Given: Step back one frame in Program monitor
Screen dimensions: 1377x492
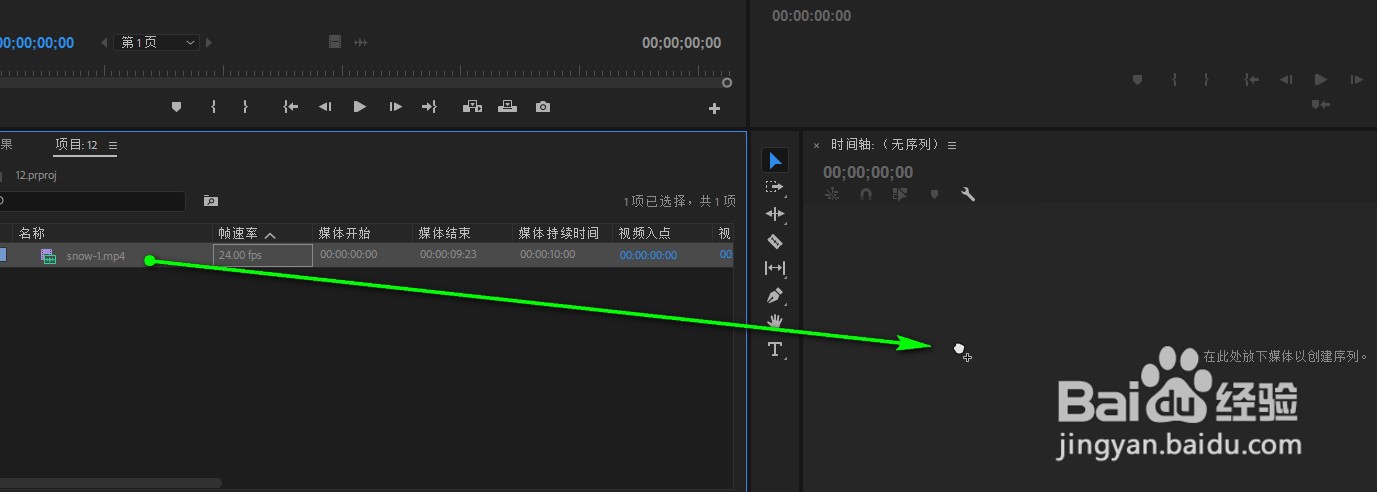Looking at the screenshot, I should click(1287, 79).
